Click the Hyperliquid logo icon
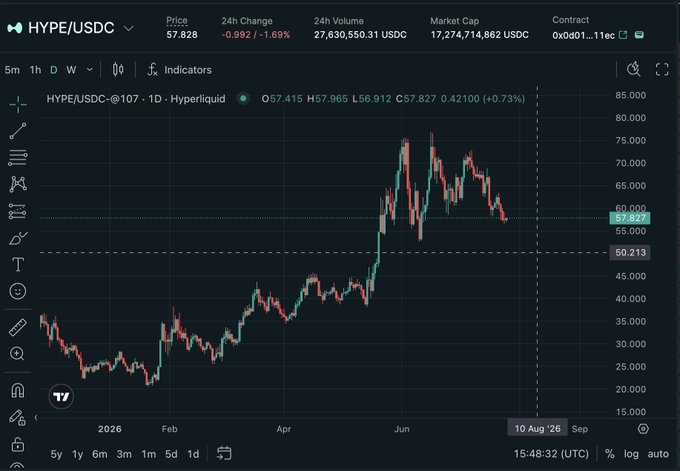680x471 pixels. 15,28
